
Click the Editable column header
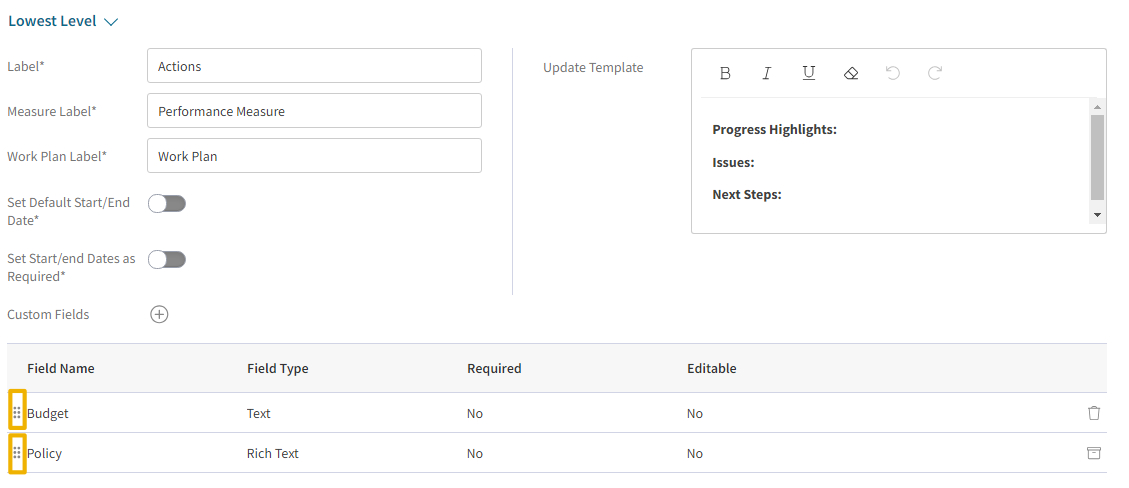point(711,369)
